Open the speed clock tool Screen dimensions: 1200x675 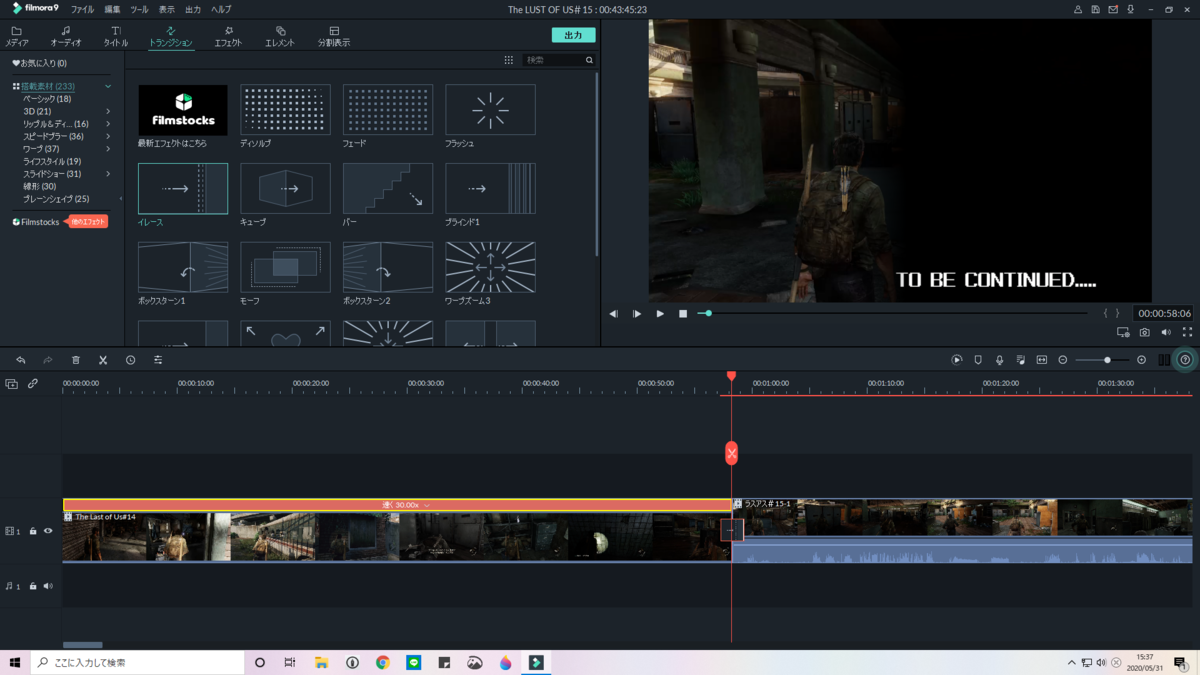click(130, 360)
